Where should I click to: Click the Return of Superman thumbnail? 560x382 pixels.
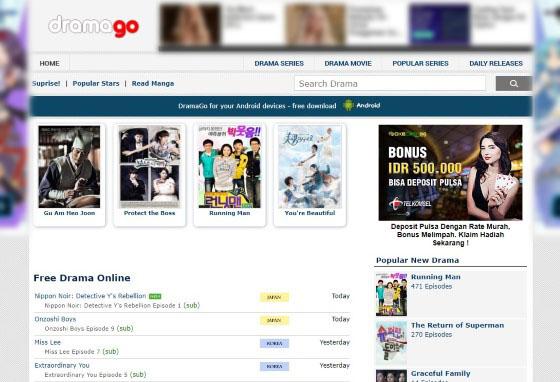(x=391, y=342)
